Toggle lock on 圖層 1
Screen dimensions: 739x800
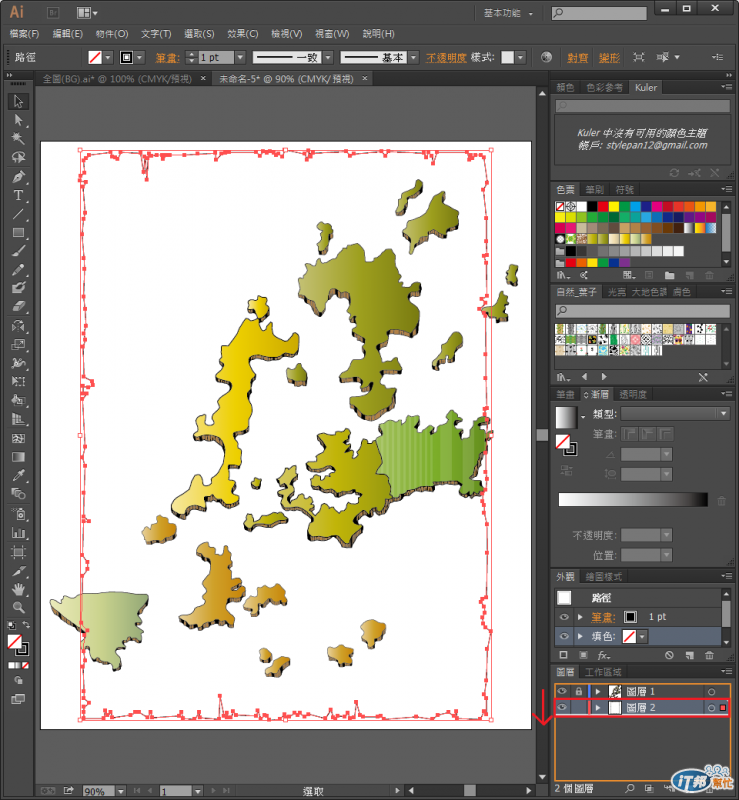tap(578, 691)
